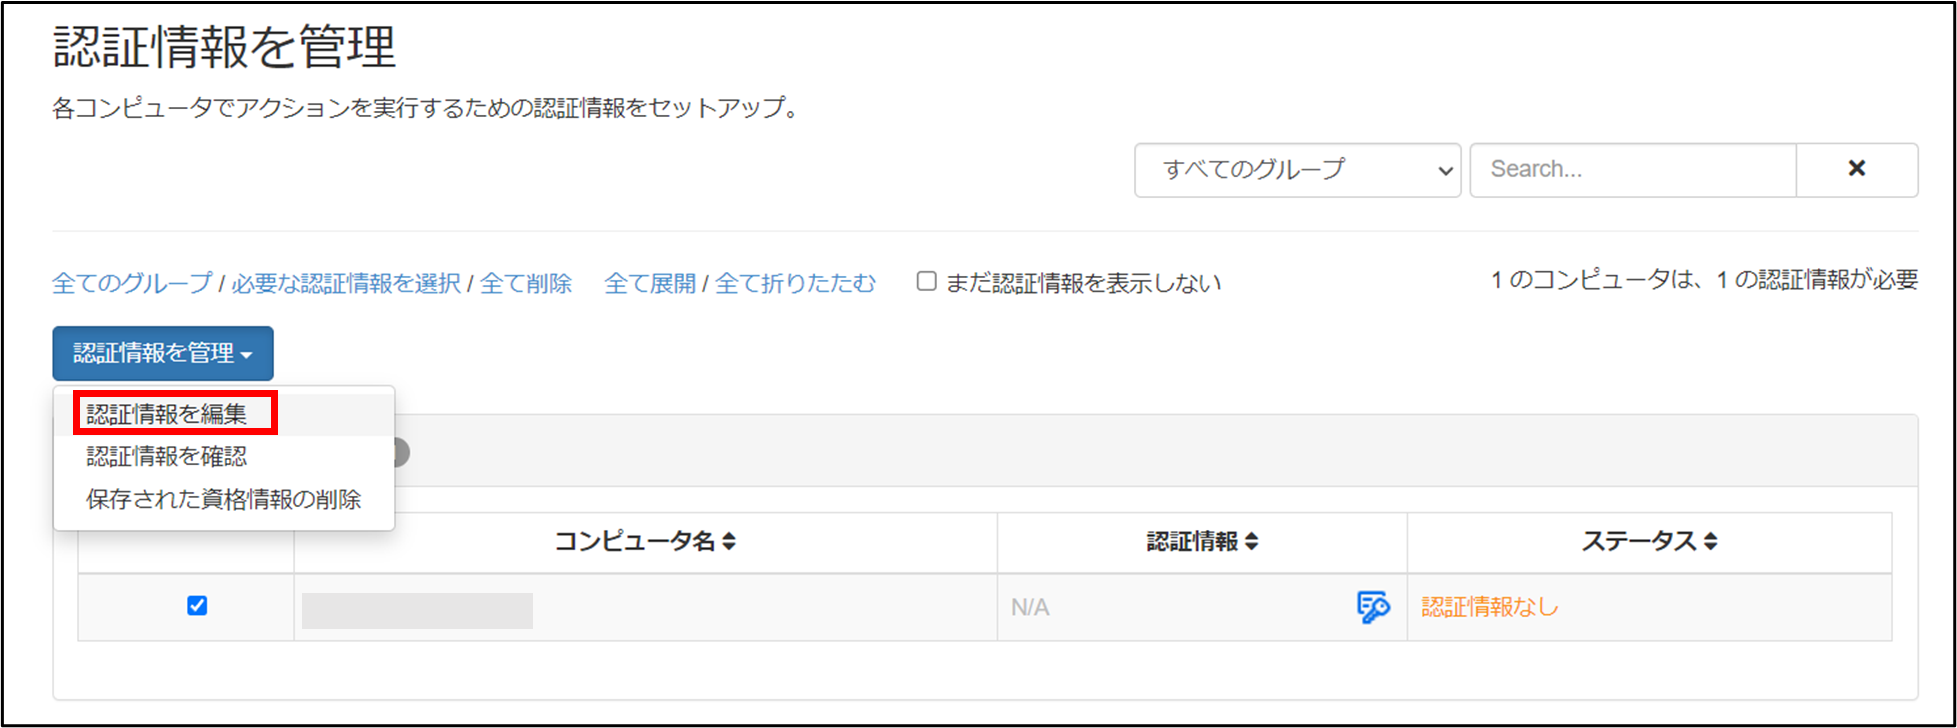The image size is (1957, 728).
Task: Click the key icon in 認証情報 cell
Action: pos(1373,607)
